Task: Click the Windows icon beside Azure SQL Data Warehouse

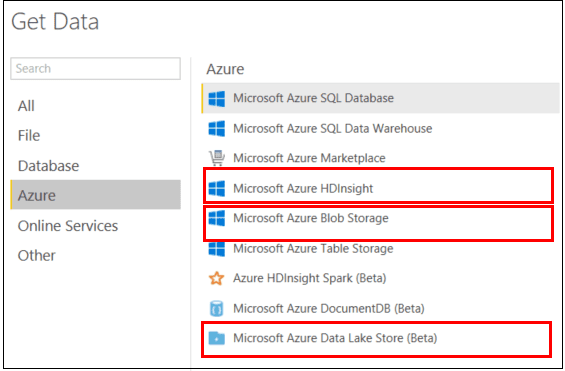Action: click(x=217, y=129)
